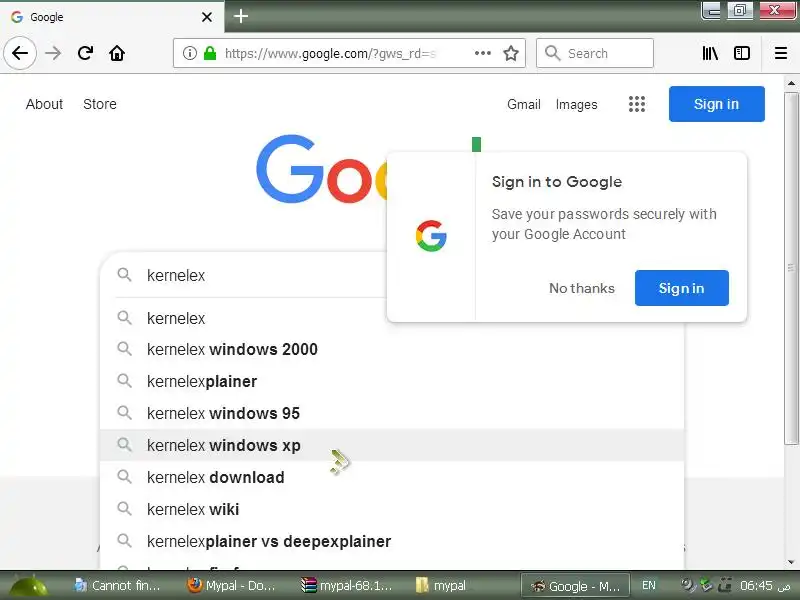800x600 pixels.
Task: Open the Start menu button
Action: [29, 586]
